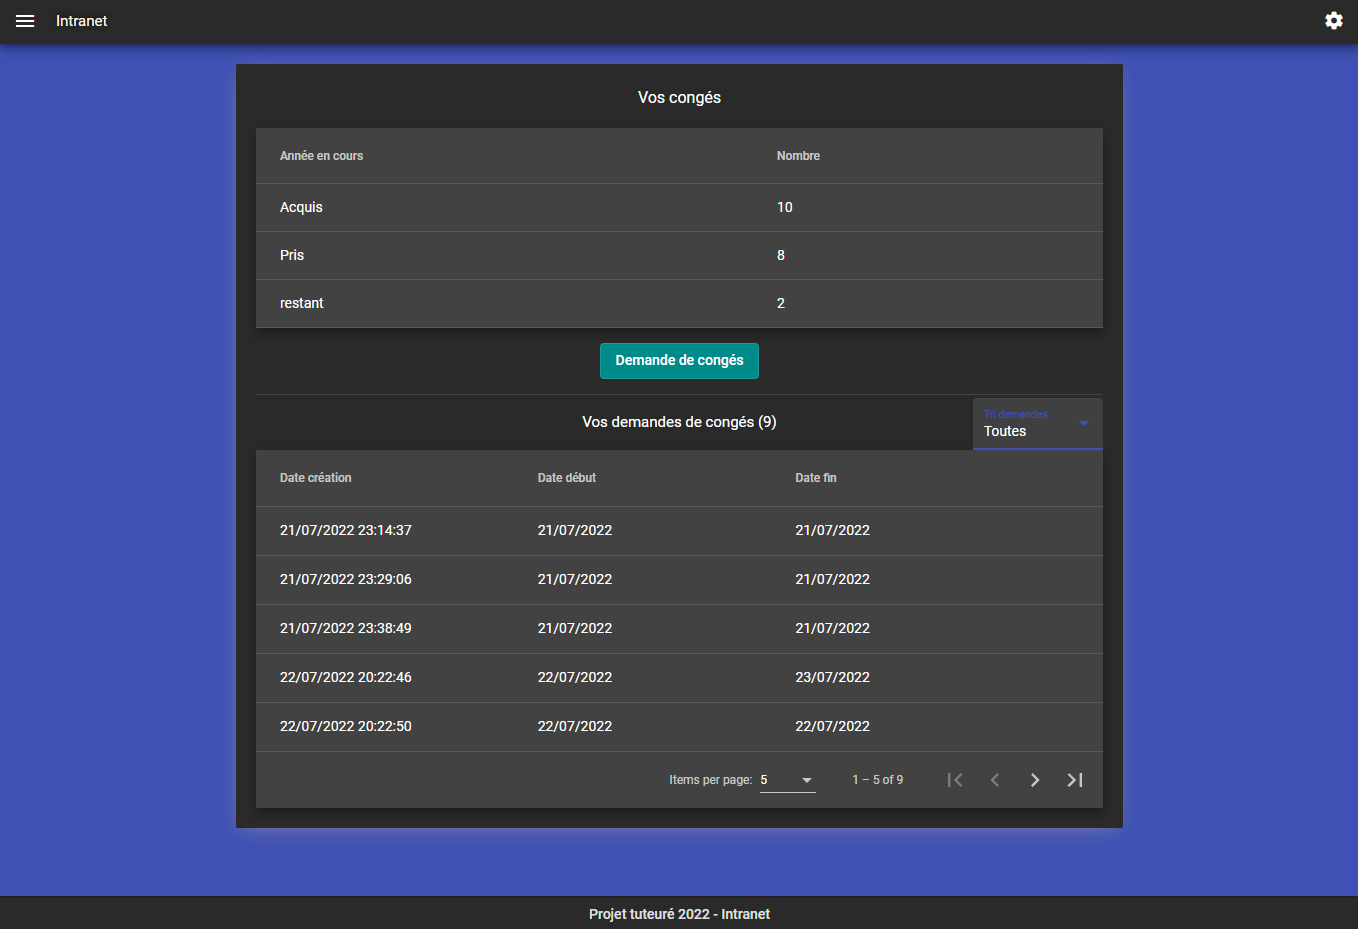The width and height of the screenshot is (1358, 929).
Task: Advance to the next page of leave requests
Action: coord(1034,779)
